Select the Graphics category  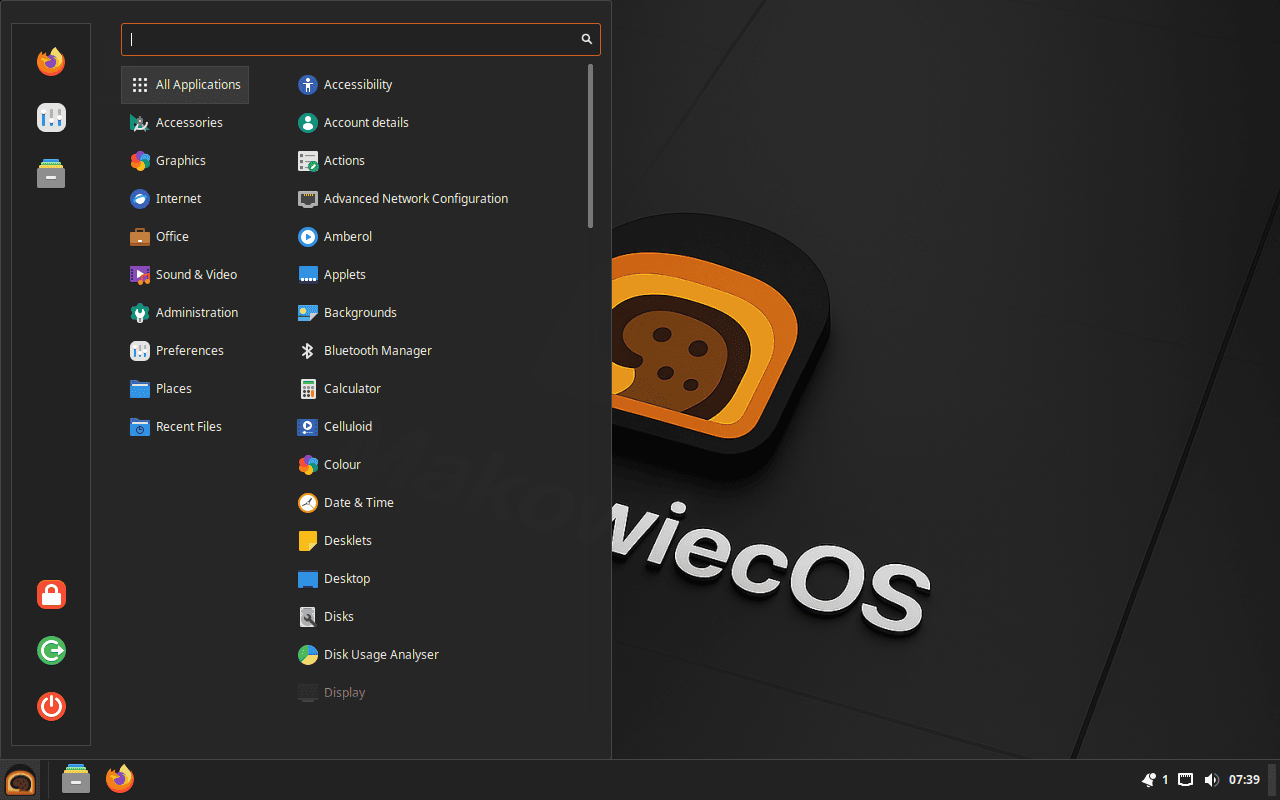click(185, 161)
